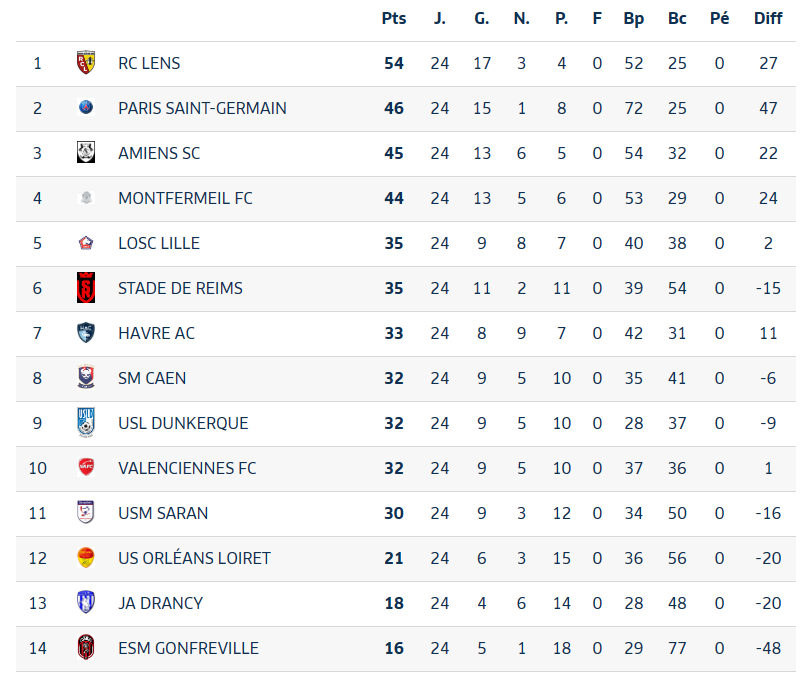The width and height of the screenshot is (806, 684).
Task: Select the PARIS SAINT-GERMAIN team name
Action: (203, 108)
